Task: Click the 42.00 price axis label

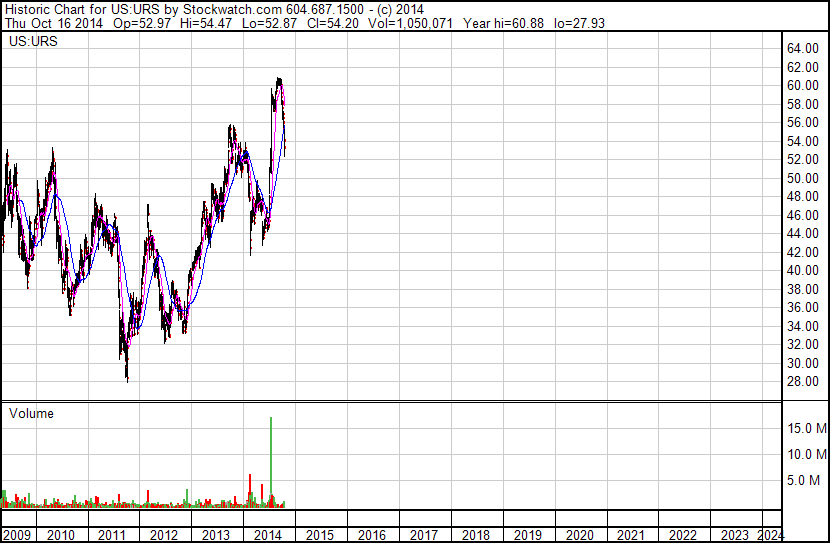Action: (x=803, y=252)
